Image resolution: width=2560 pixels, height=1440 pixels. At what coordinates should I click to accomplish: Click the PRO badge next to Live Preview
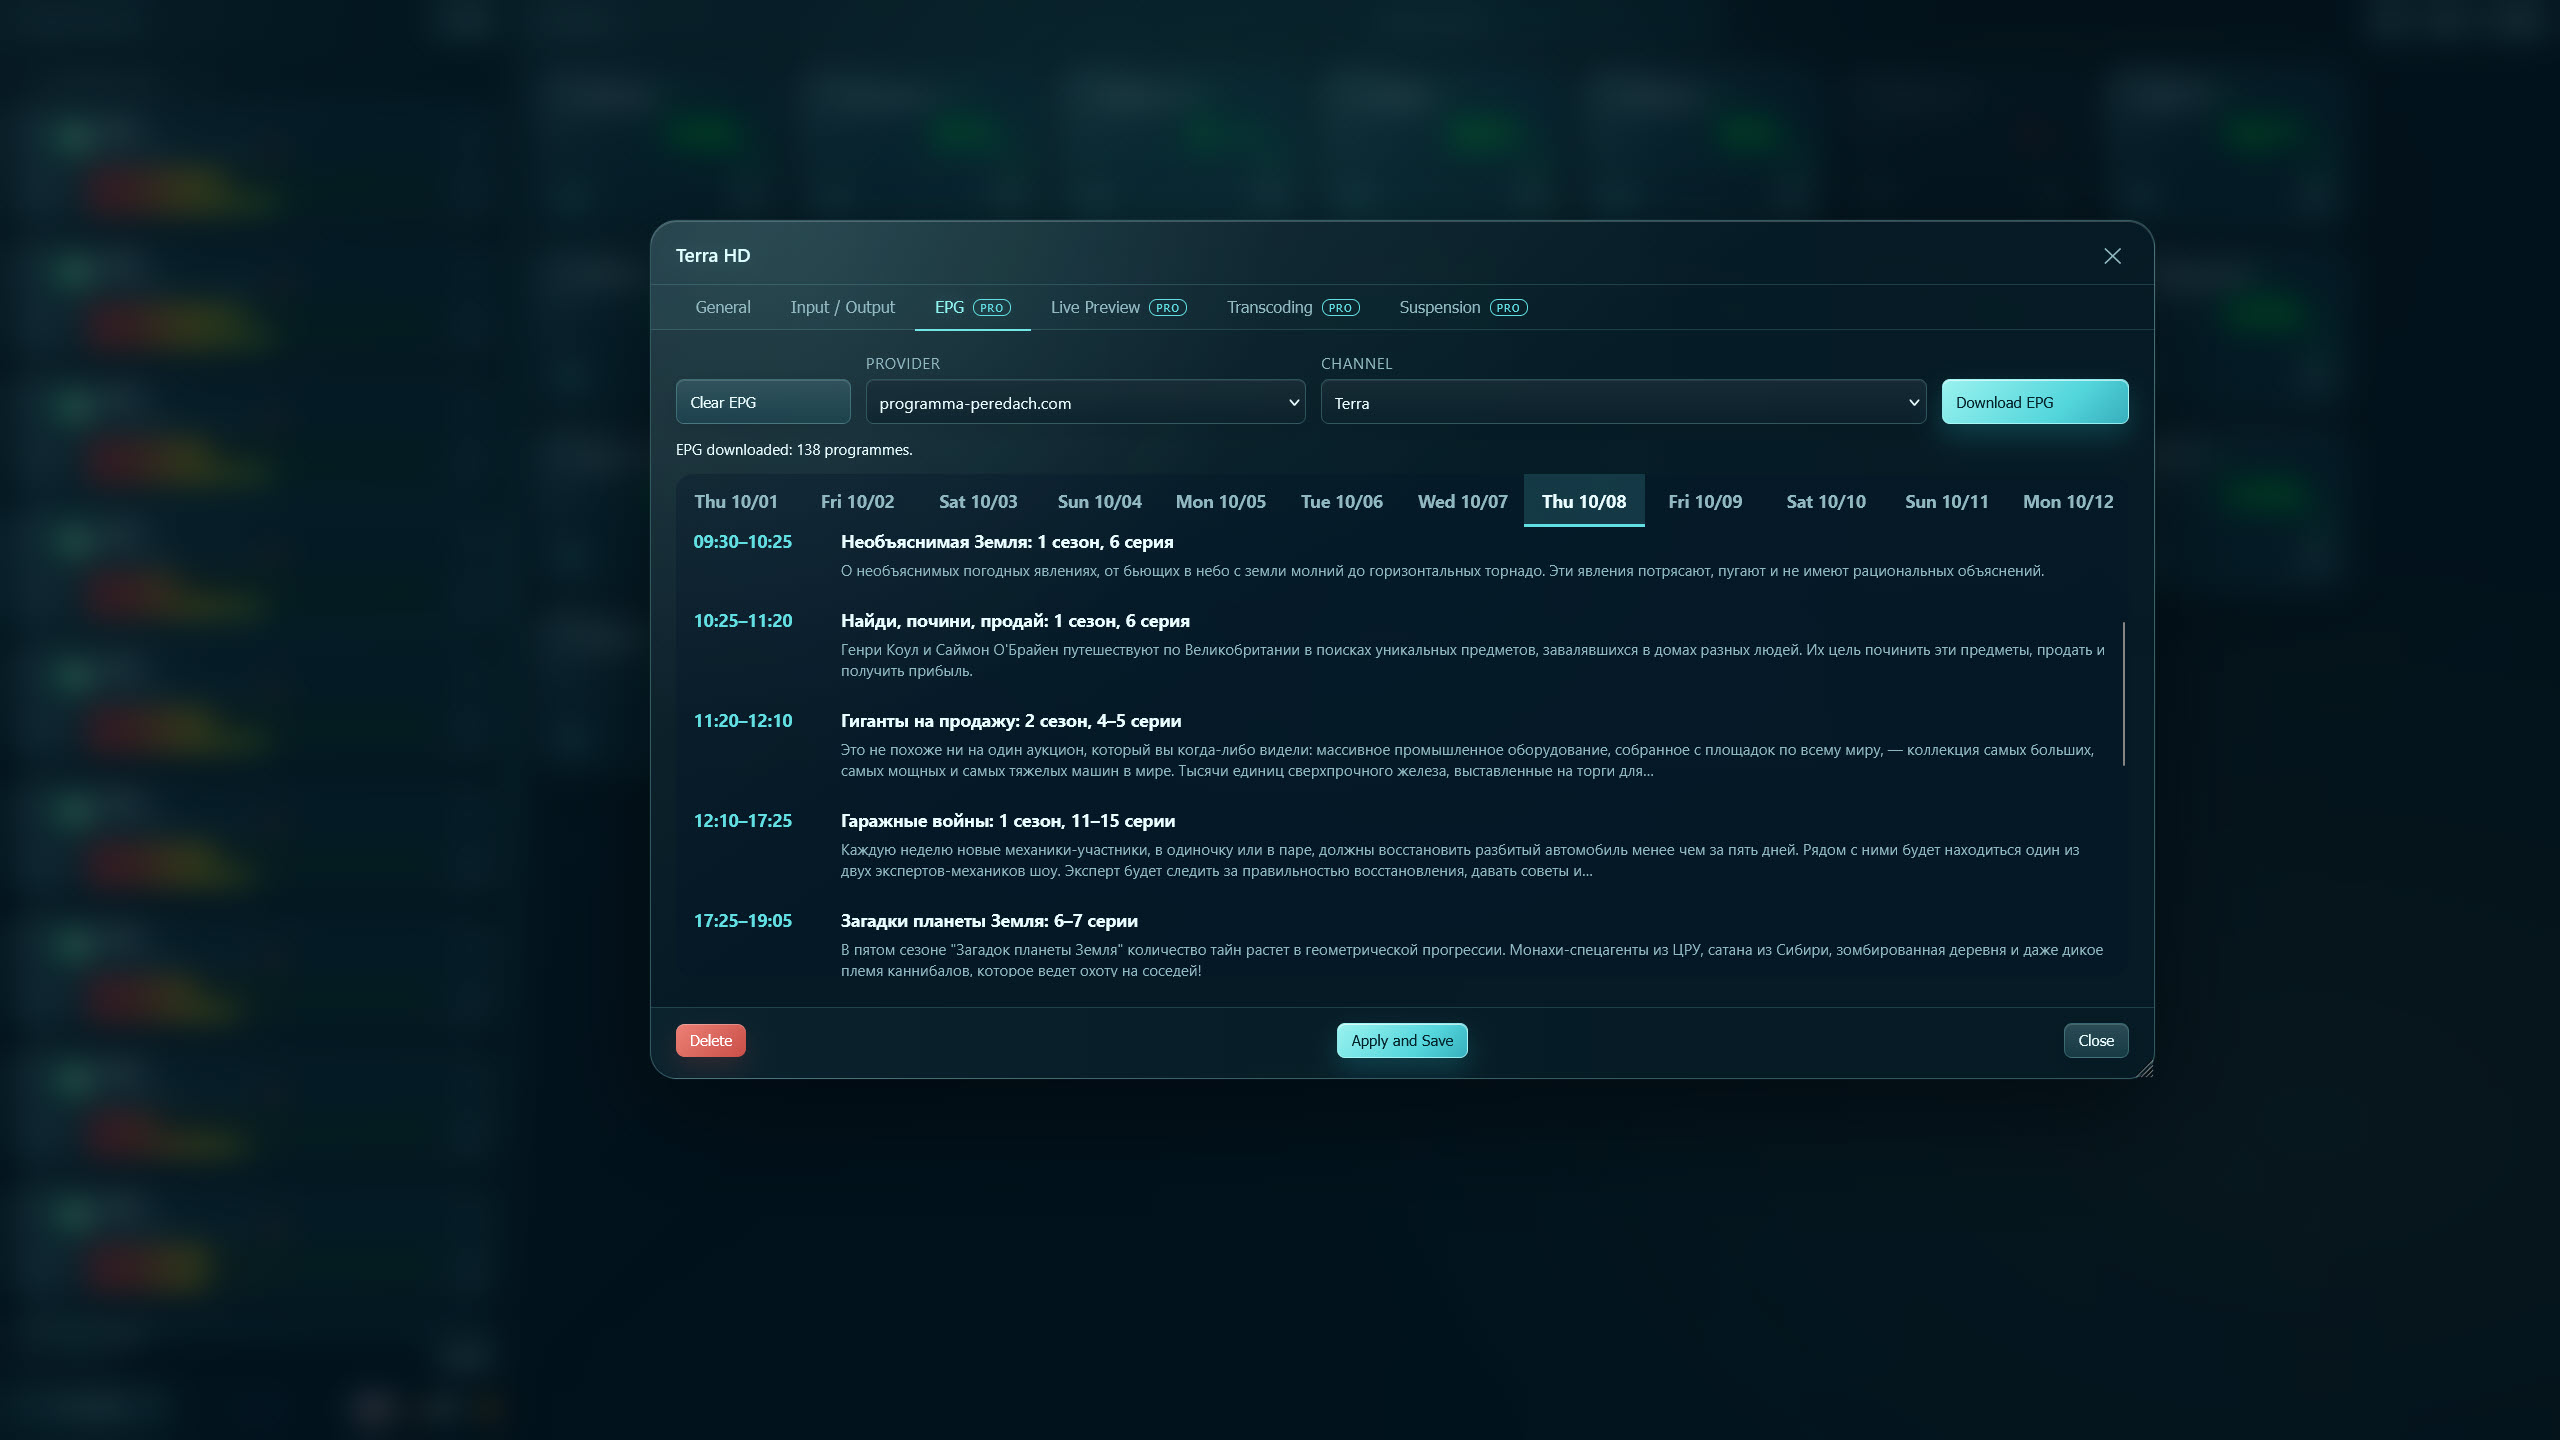pos(1168,308)
